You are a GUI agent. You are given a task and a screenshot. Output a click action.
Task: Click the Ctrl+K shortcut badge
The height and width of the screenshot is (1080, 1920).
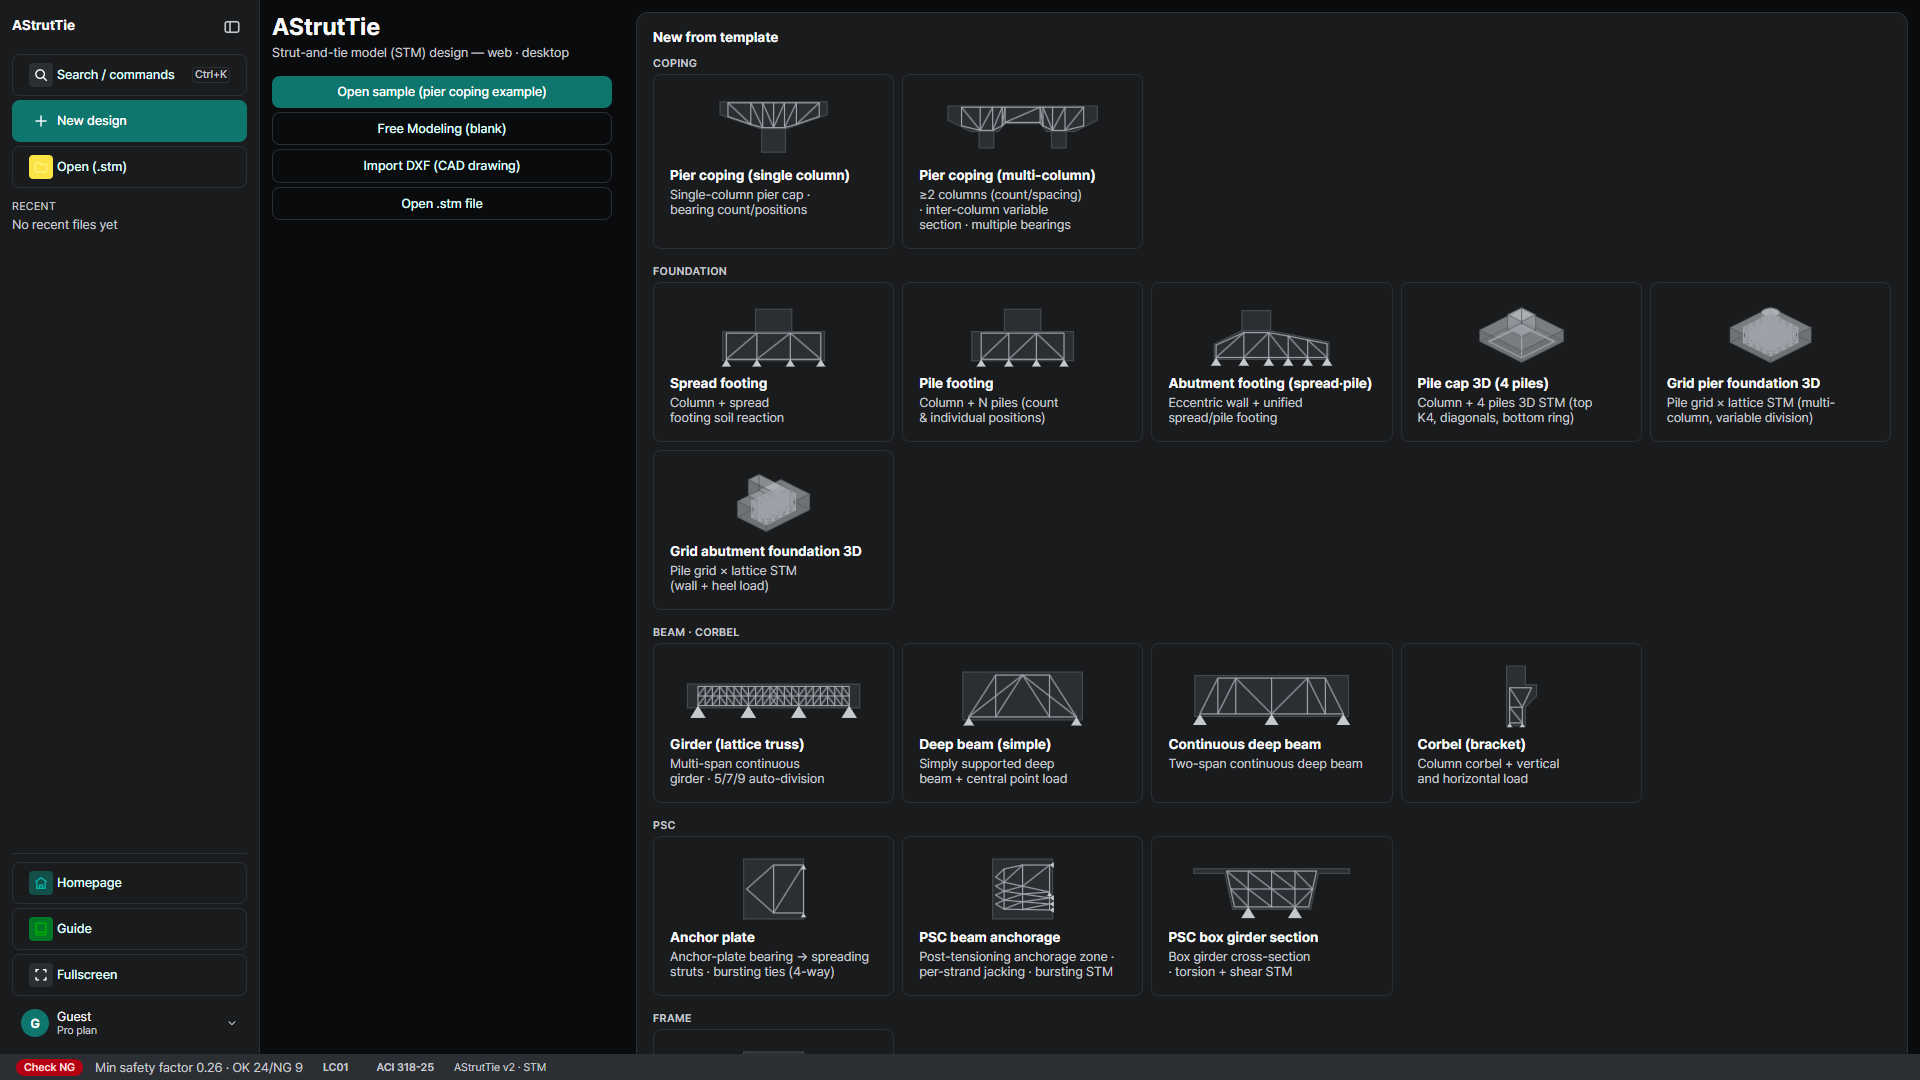tap(211, 75)
